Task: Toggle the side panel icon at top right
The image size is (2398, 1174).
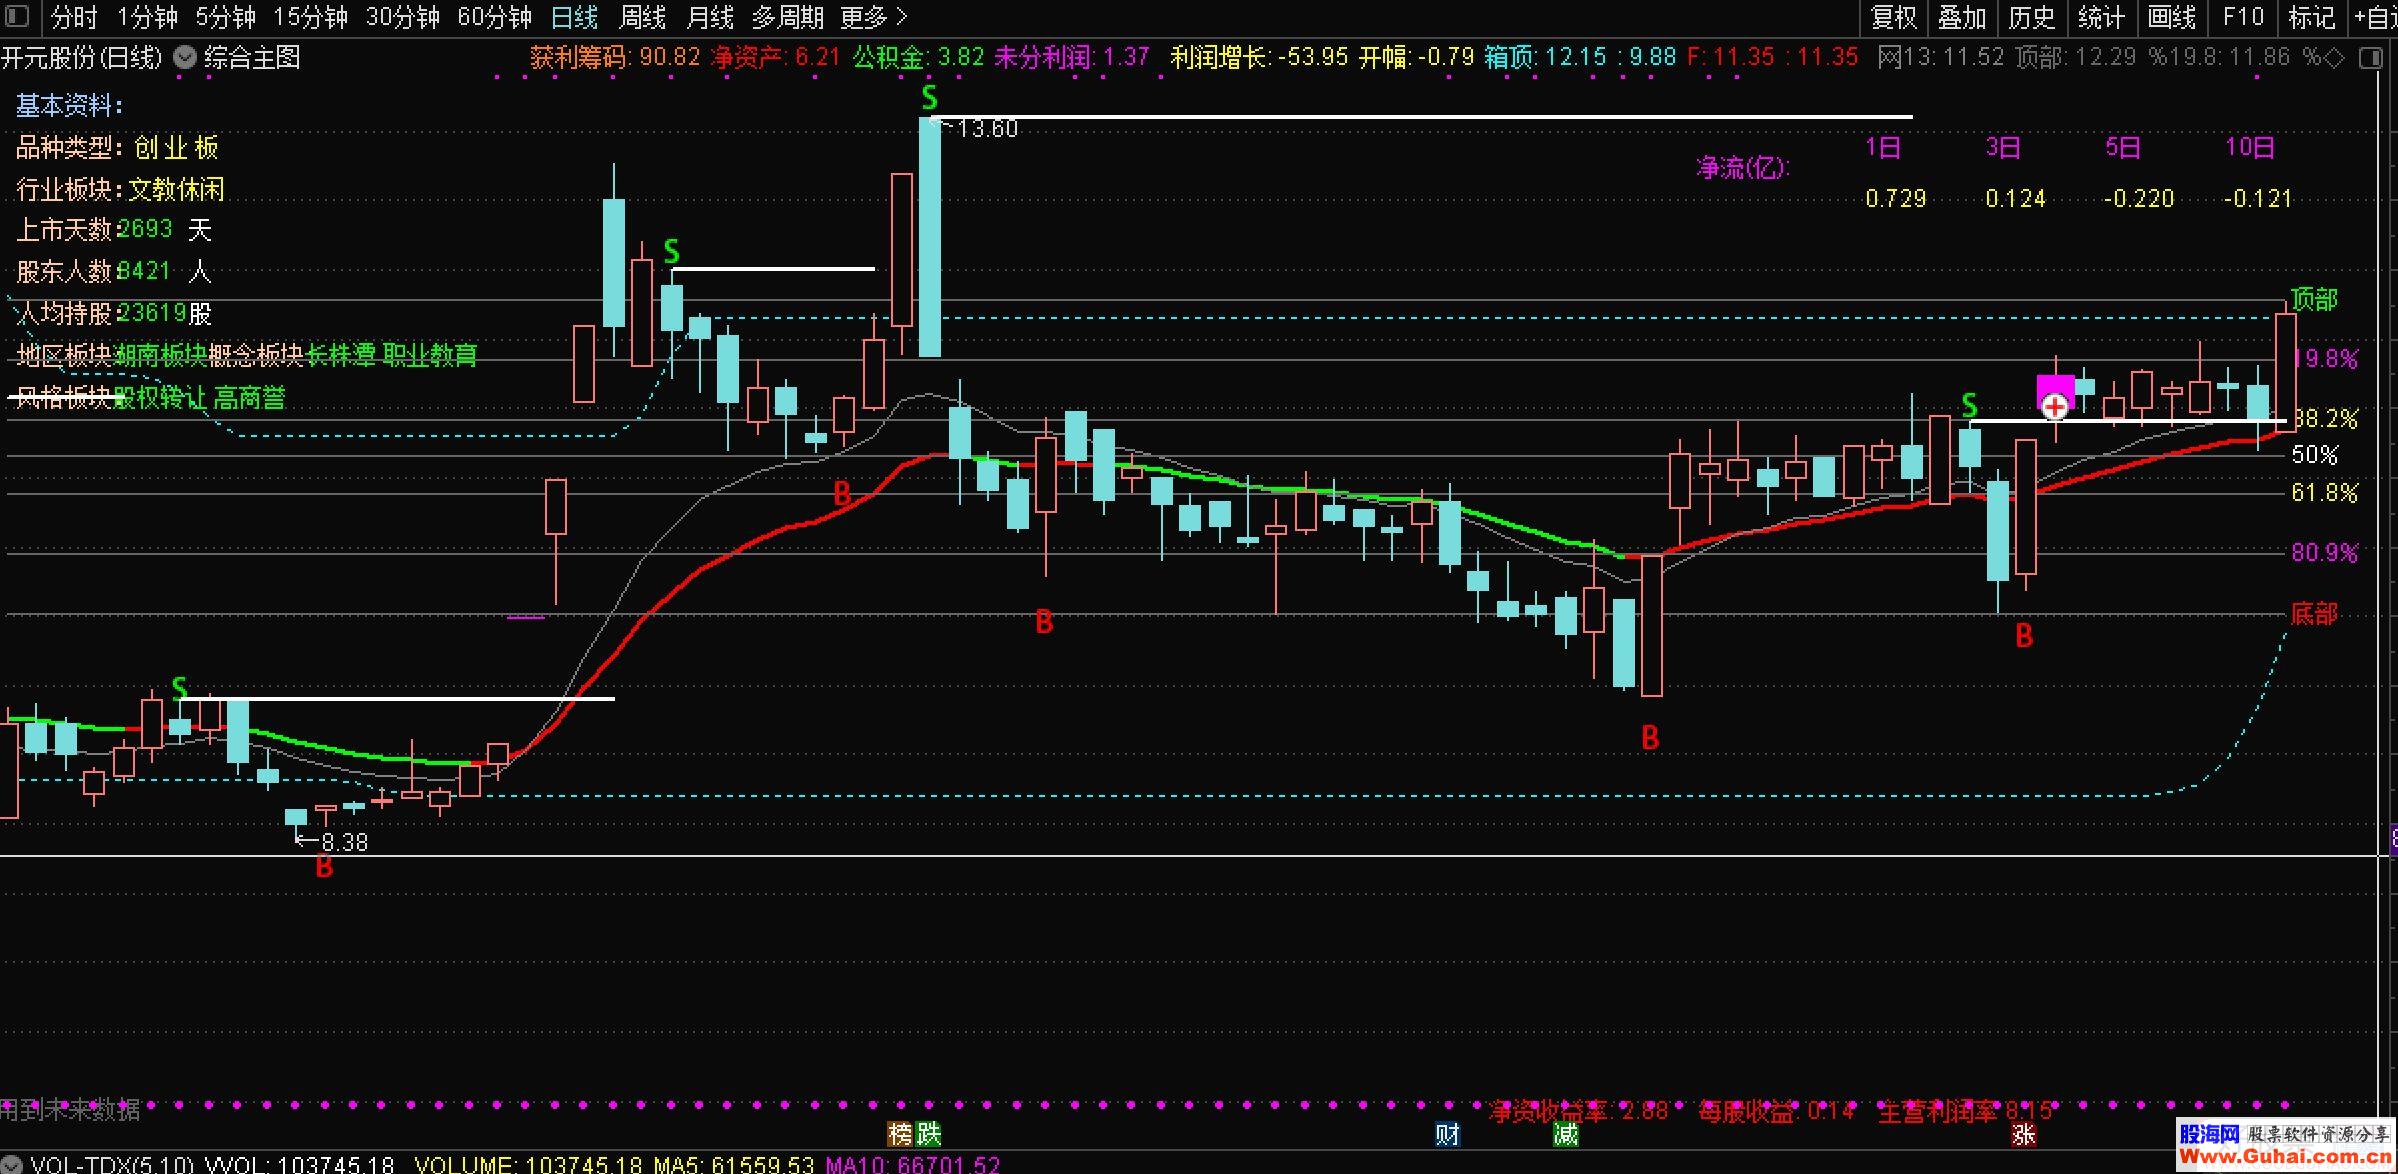Action: [2370, 58]
